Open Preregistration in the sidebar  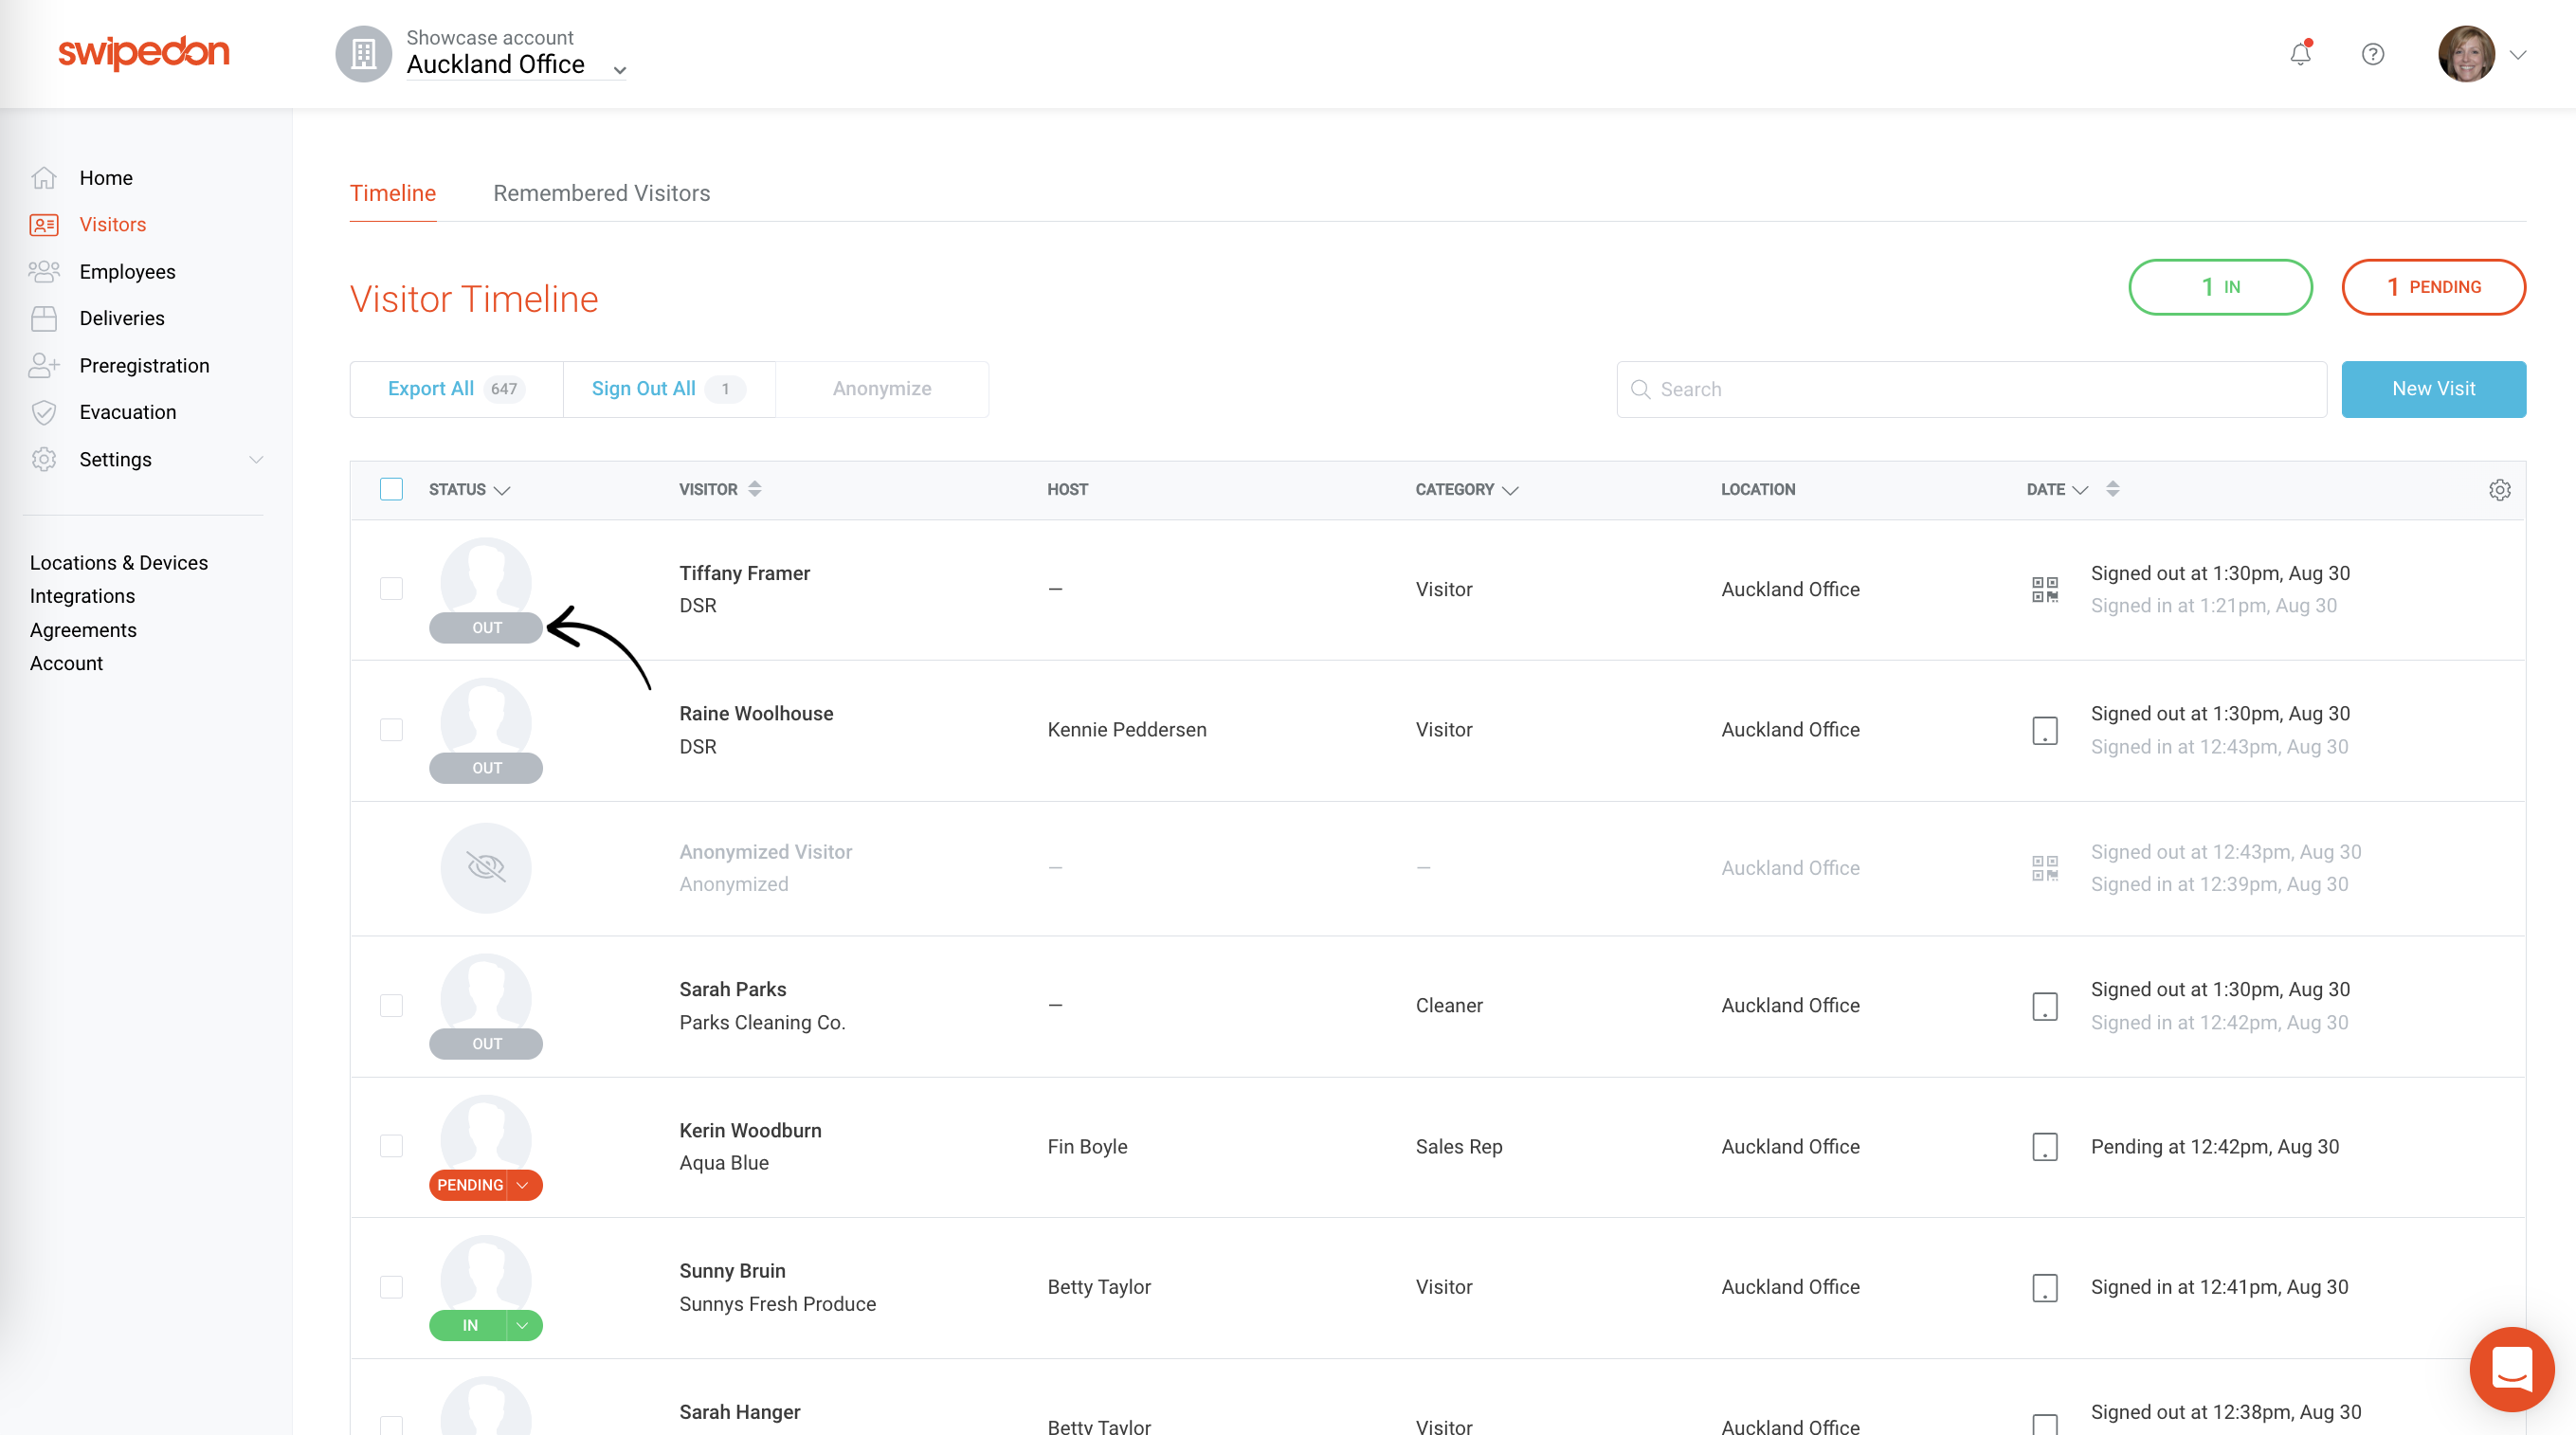[x=144, y=366]
